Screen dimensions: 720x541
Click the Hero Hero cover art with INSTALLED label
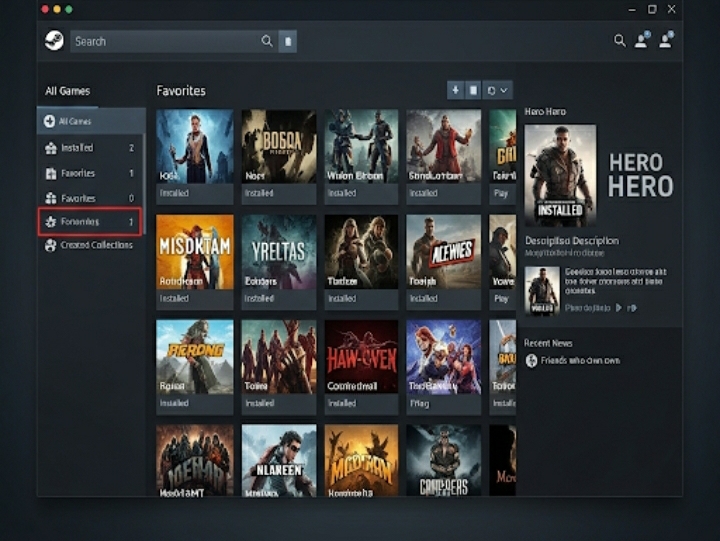[x=560, y=175]
